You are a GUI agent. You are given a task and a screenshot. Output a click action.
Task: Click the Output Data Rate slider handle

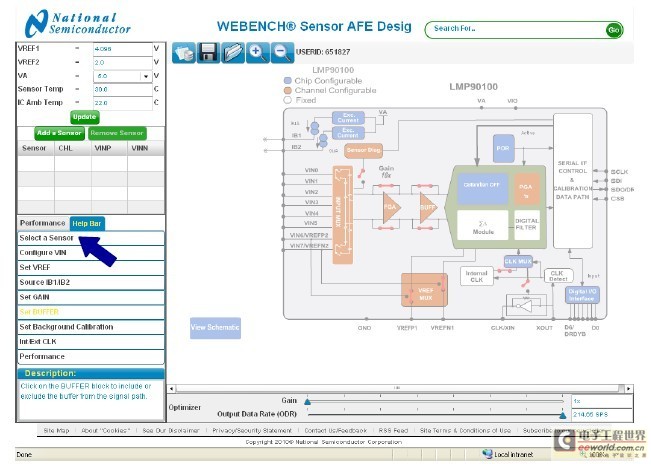563,415
